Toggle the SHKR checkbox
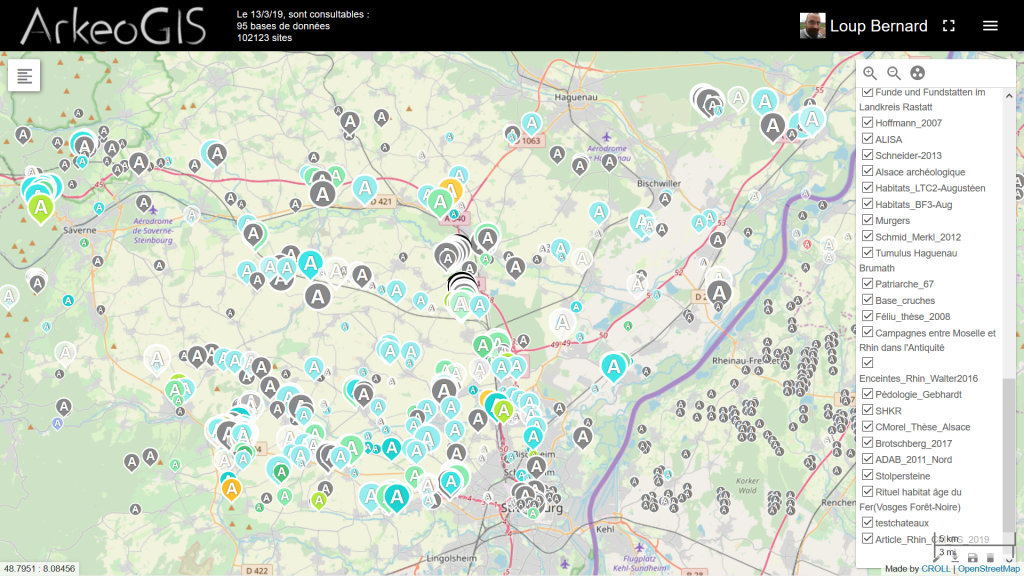 click(867, 410)
